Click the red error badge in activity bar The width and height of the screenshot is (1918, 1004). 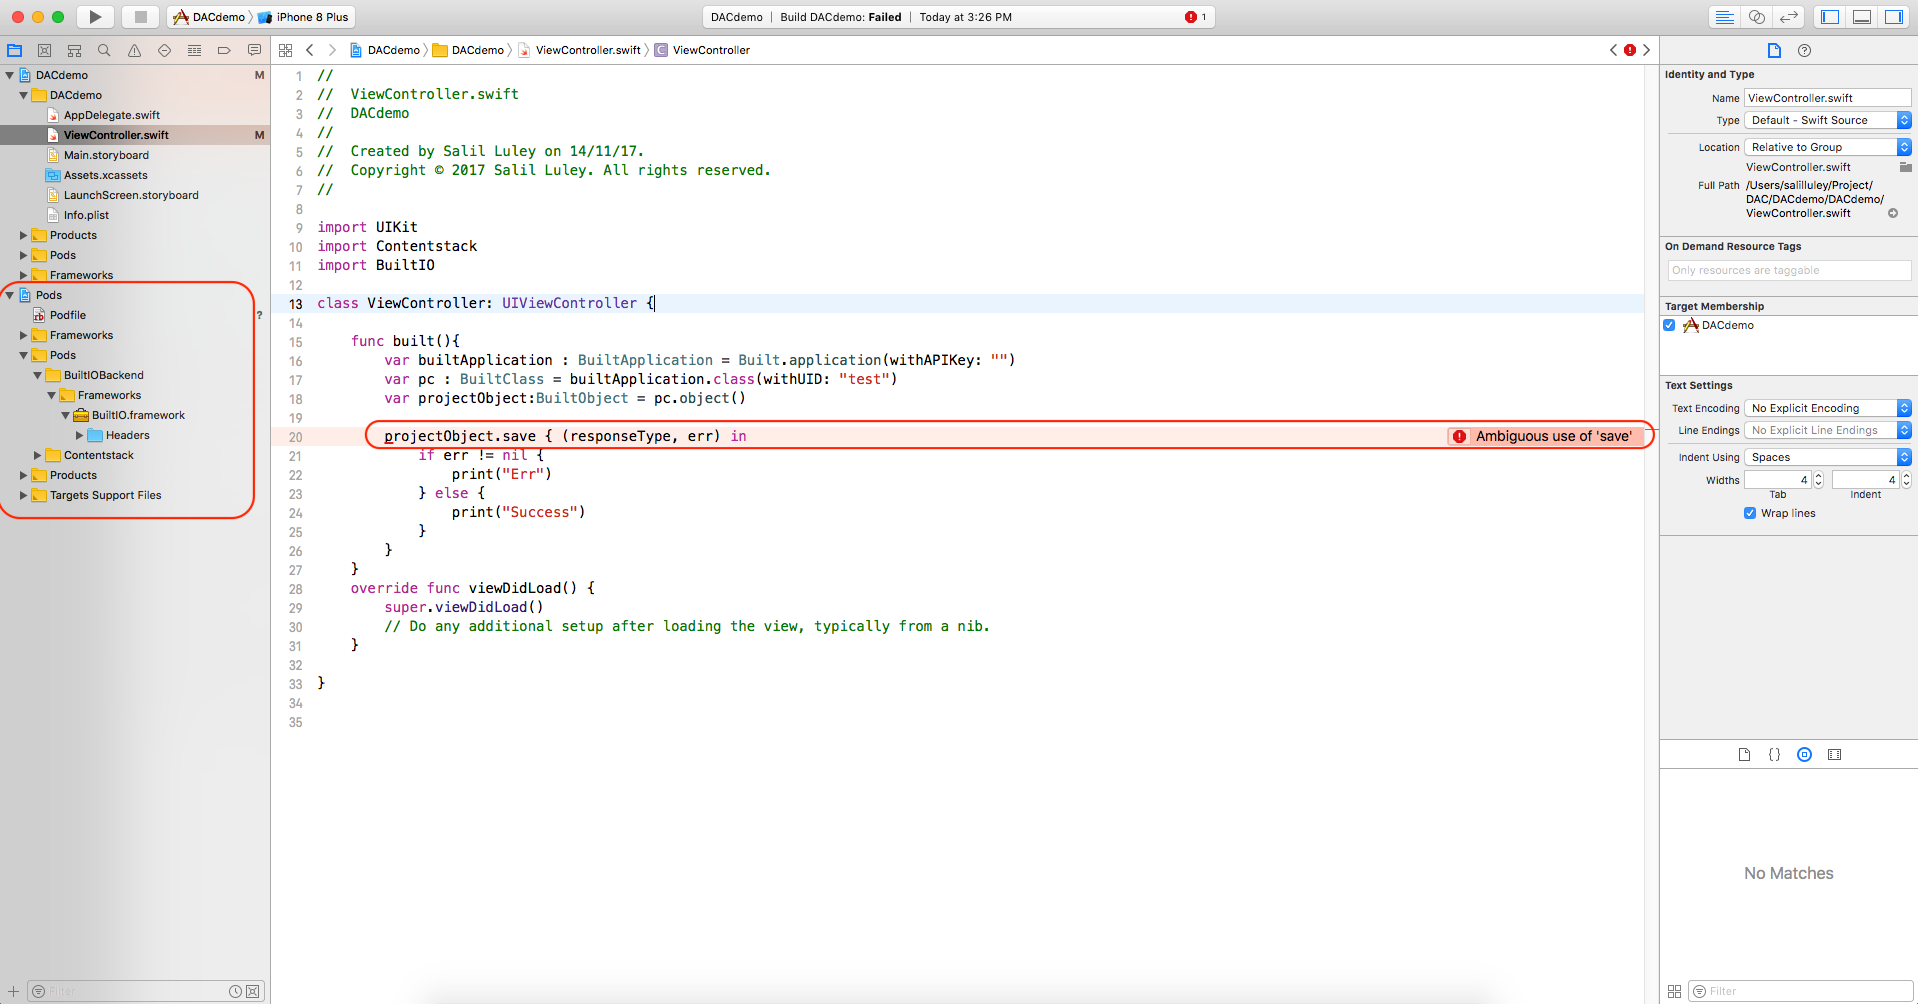tap(1190, 17)
